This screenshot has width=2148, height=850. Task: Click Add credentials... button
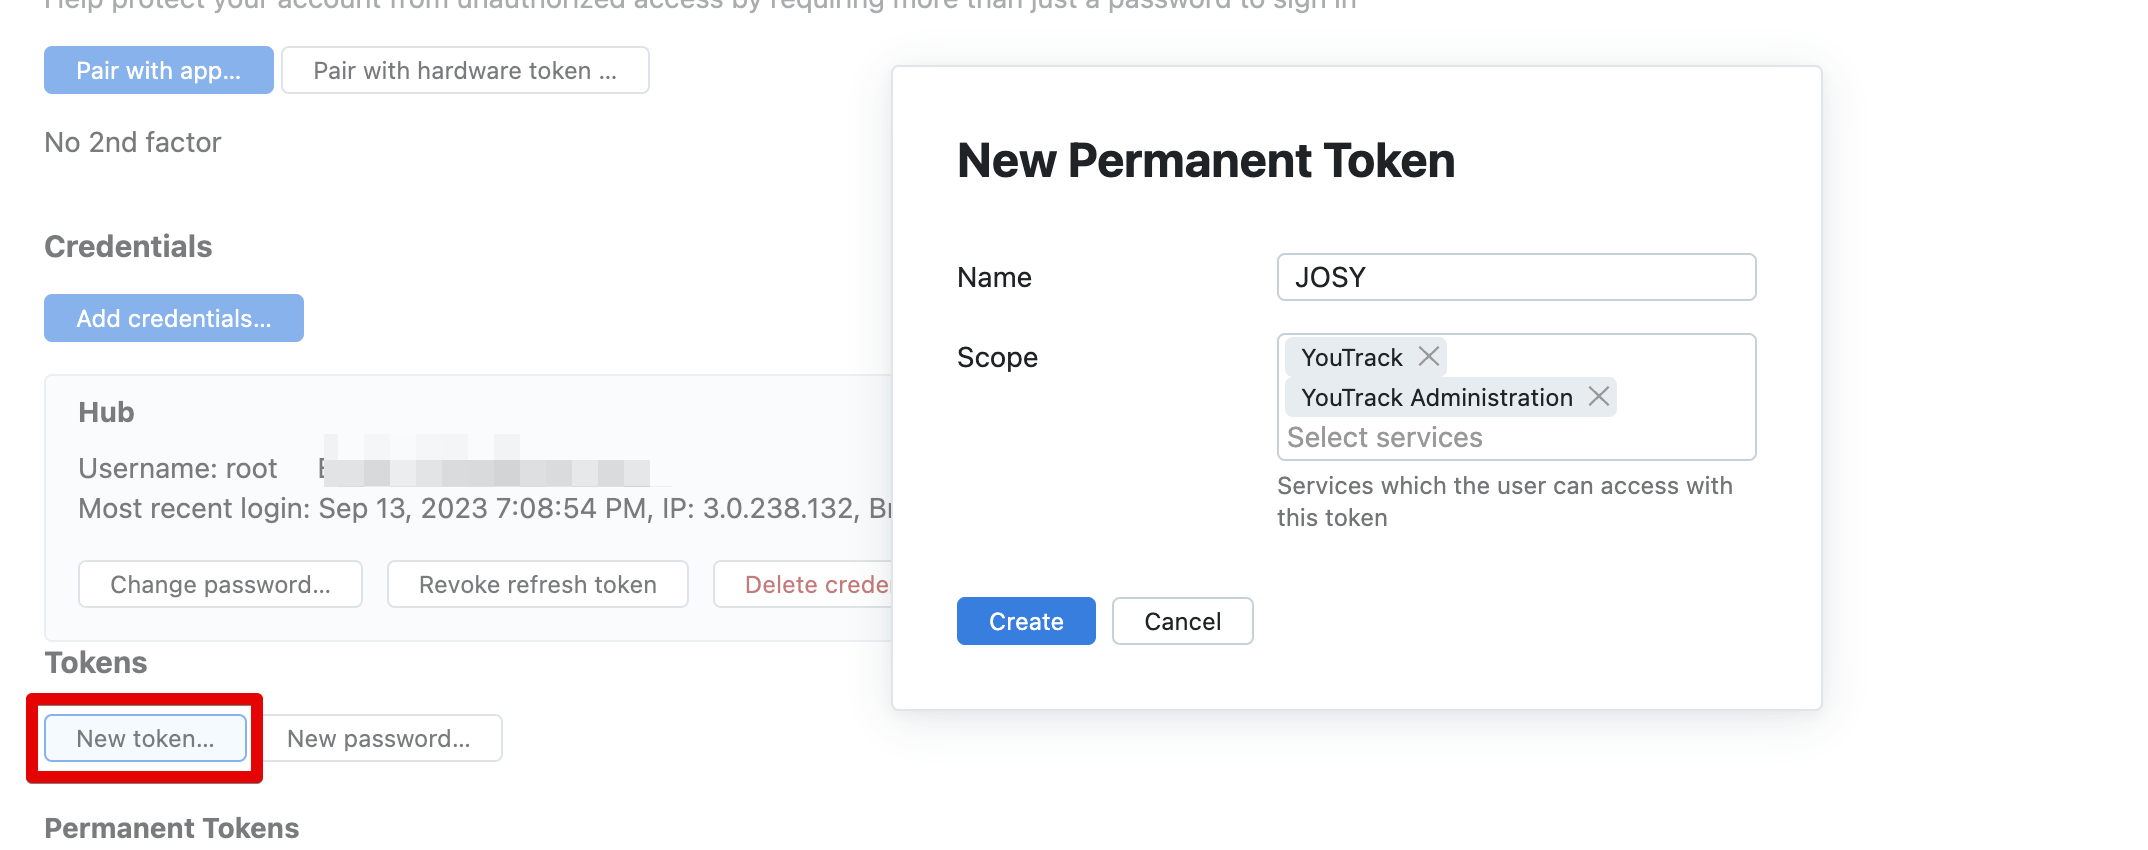[x=174, y=318]
